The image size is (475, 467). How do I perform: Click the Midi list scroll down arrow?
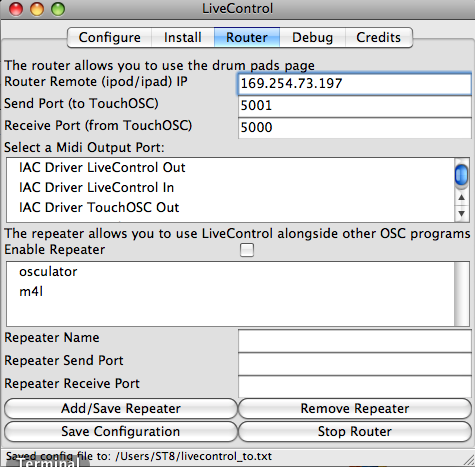(x=461, y=213)
